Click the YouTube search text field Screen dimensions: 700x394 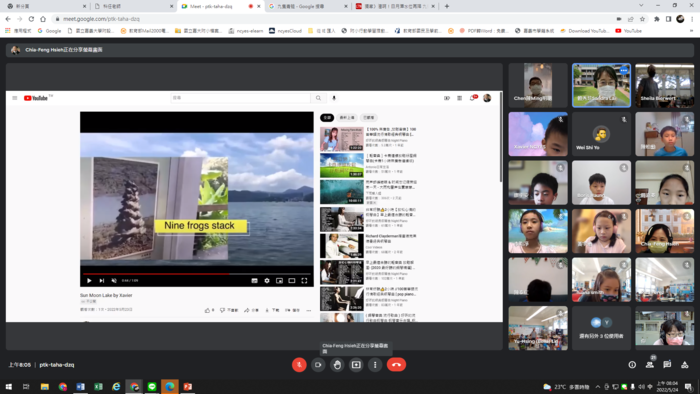(241, 98)
